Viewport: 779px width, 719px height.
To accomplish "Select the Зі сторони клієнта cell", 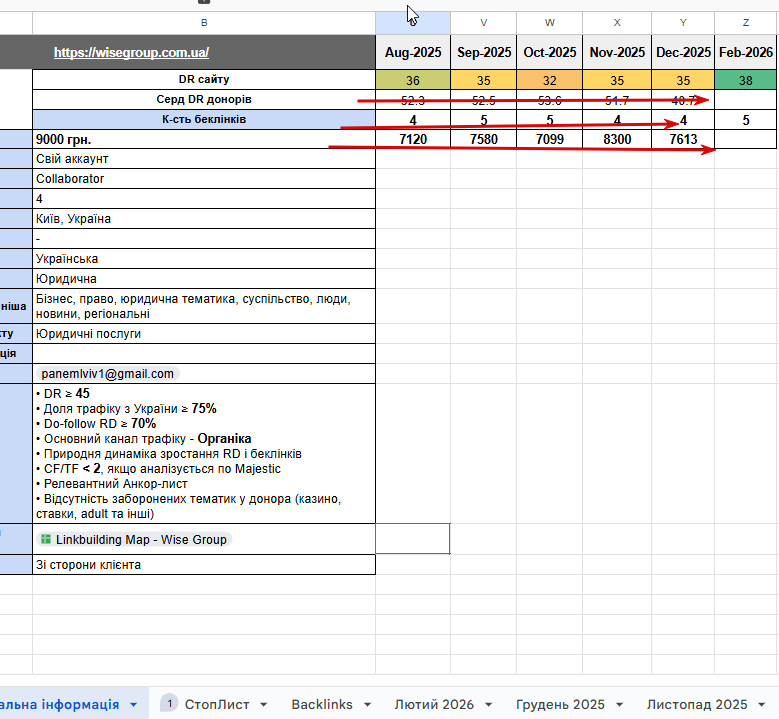I will click(x=204, y=564).
